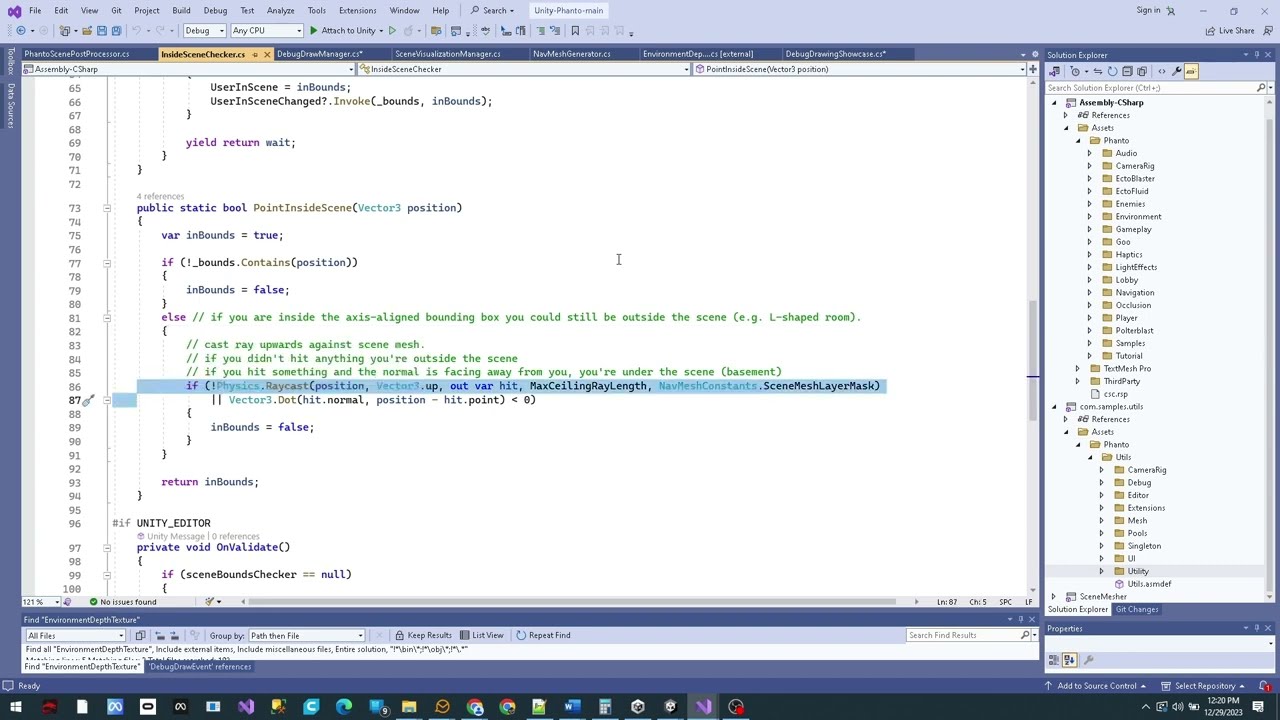Open the All Files scope dropdown
Image resolution: width=1280 pixels, height=720 pixels.
pos(76,635)
